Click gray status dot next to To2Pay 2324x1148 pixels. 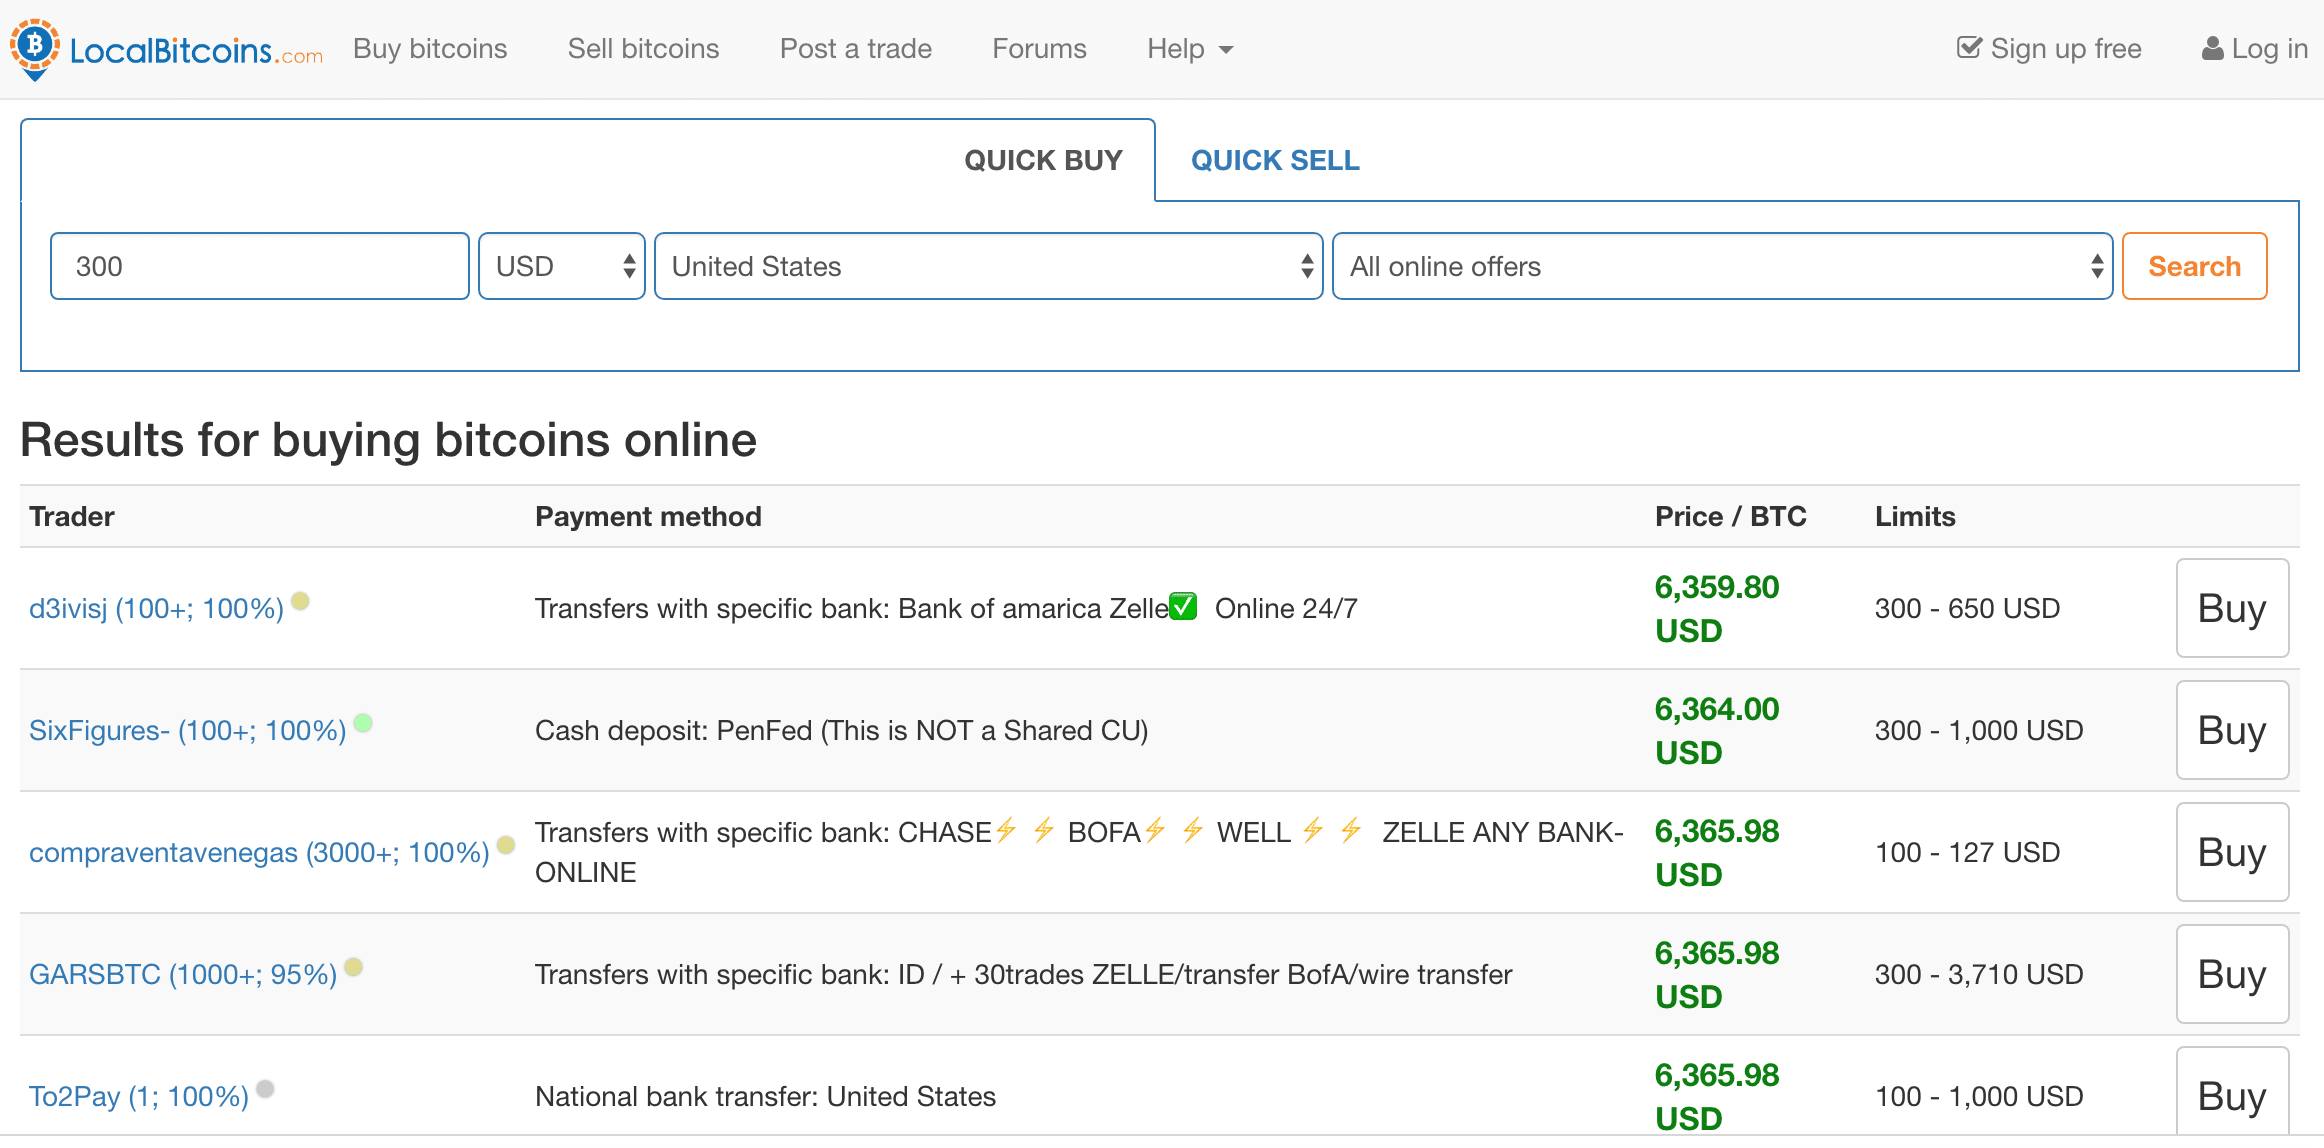tap(265, 1089)
